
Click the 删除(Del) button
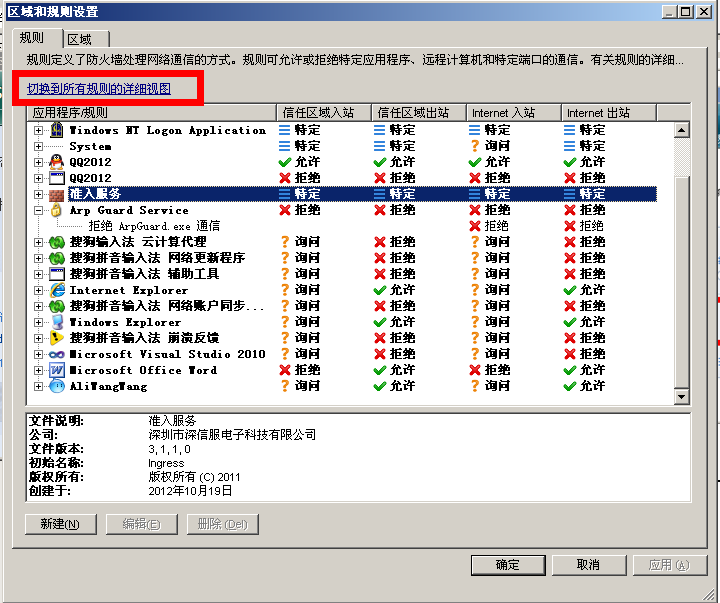[223, 524]
